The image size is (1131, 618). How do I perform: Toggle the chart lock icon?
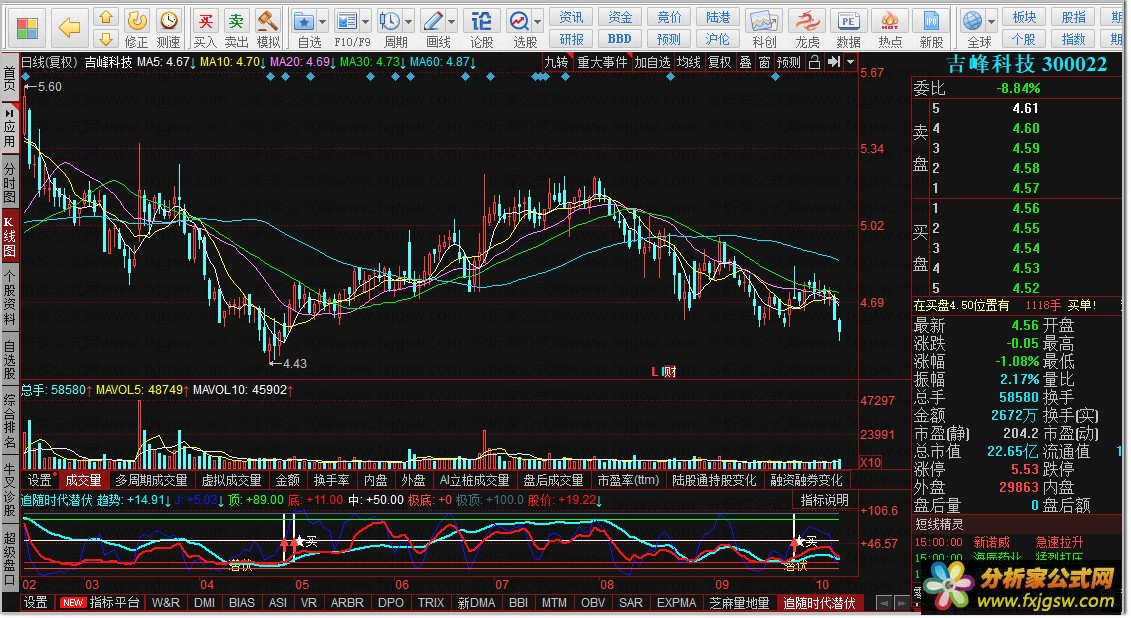pyautogui.click(x=814, y=62)
